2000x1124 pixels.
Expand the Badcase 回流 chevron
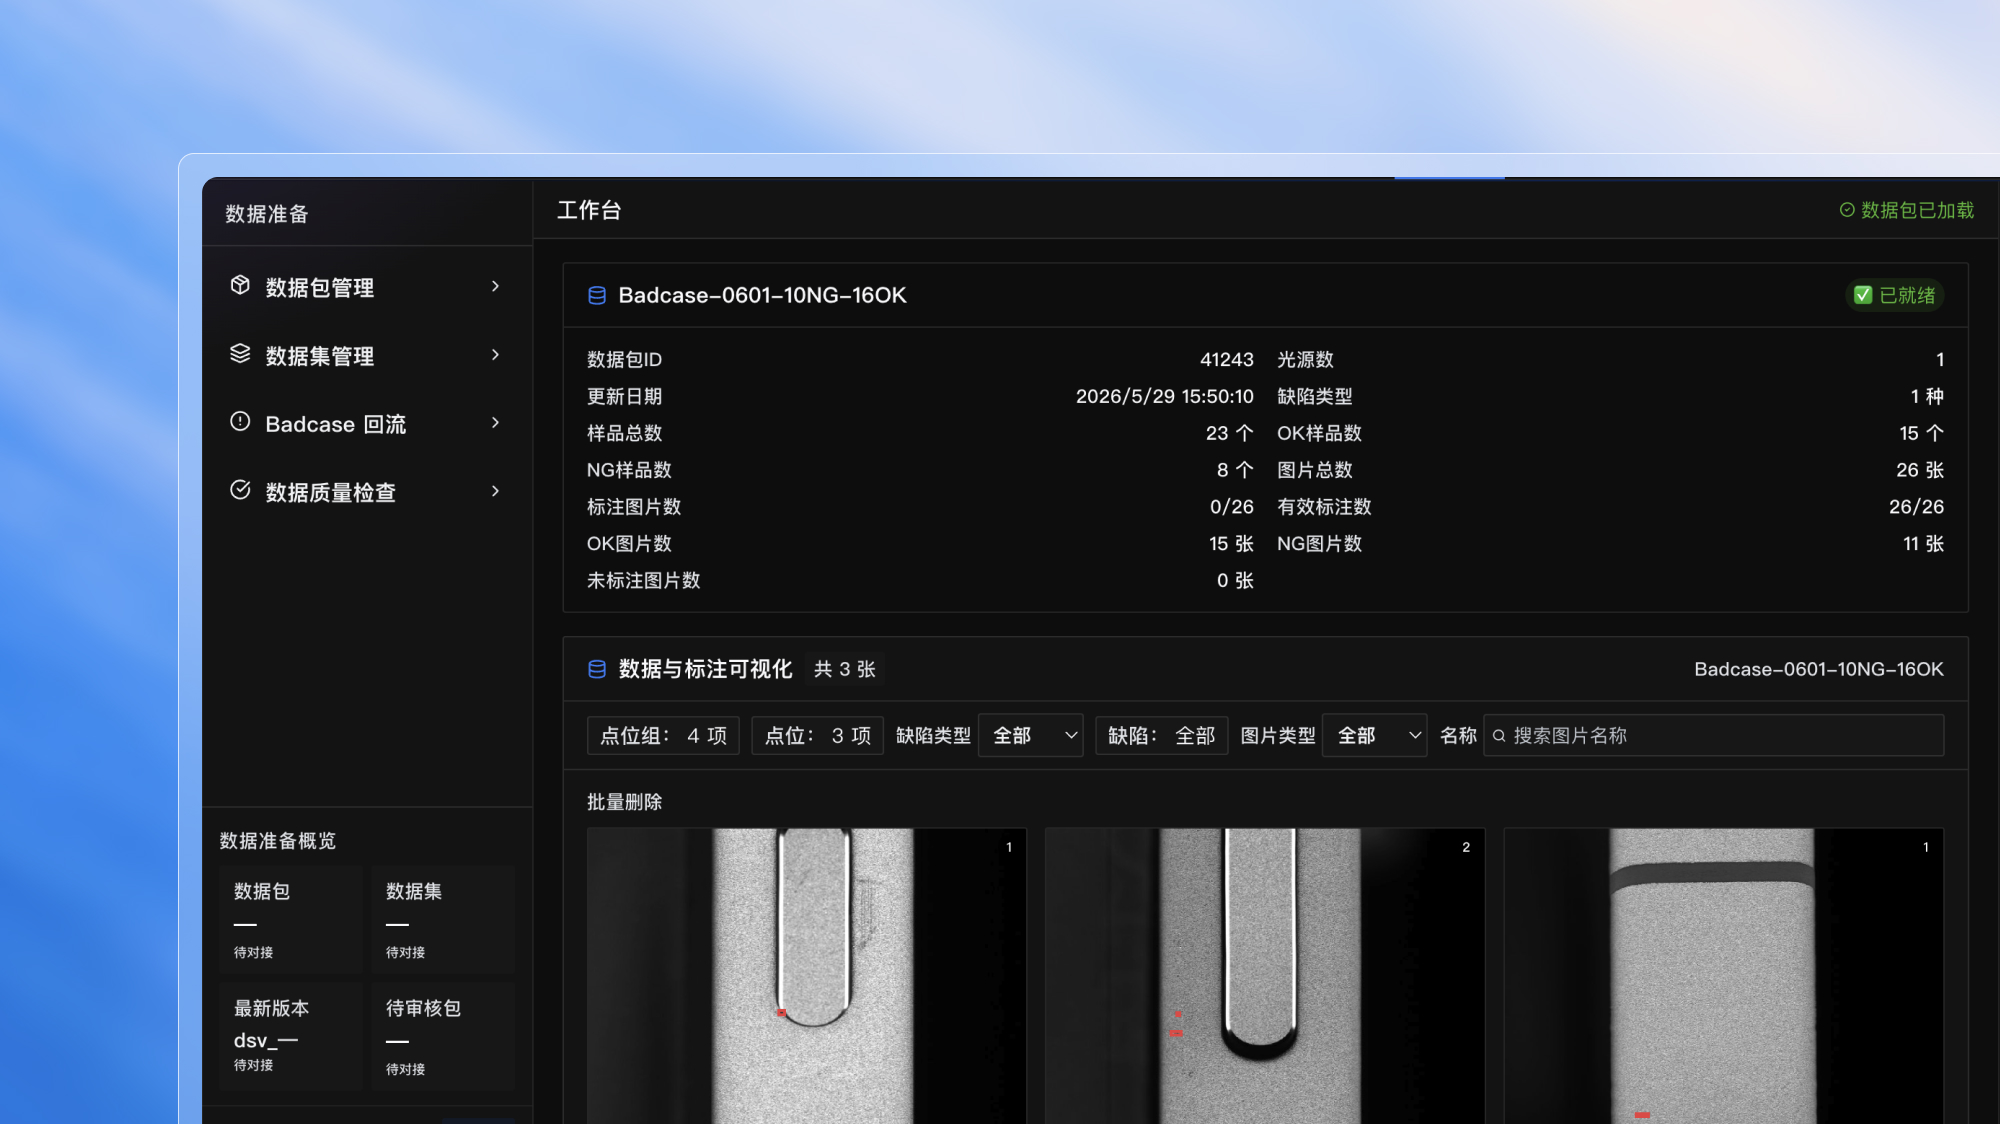point(495,422)
